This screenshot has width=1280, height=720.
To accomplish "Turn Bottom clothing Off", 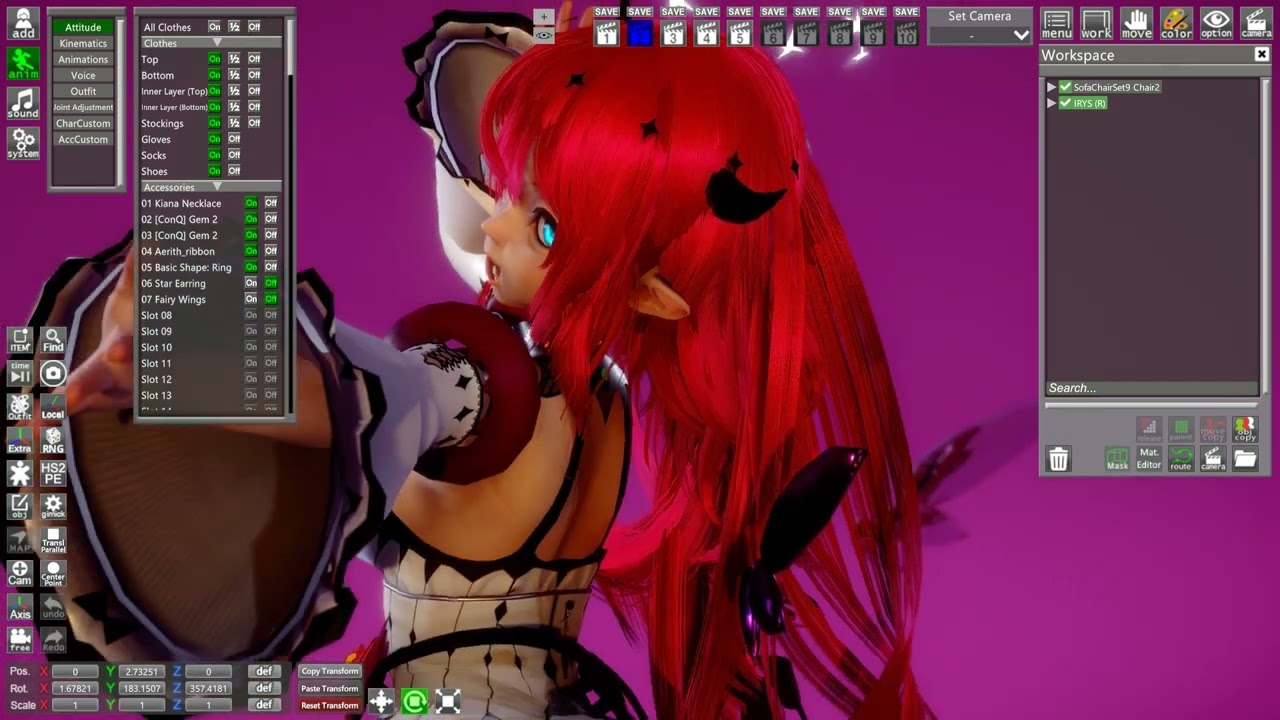I will click(254, 75).
